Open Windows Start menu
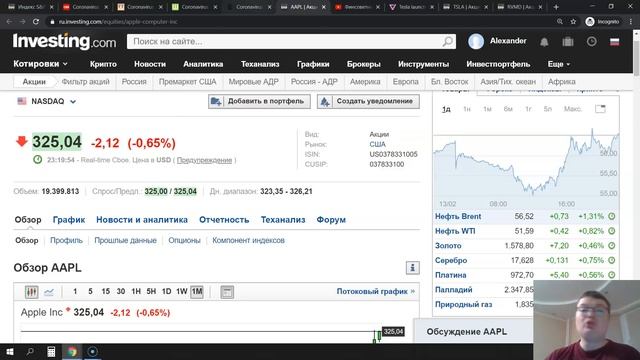The image size is (640, 360). tap(10, 351)
